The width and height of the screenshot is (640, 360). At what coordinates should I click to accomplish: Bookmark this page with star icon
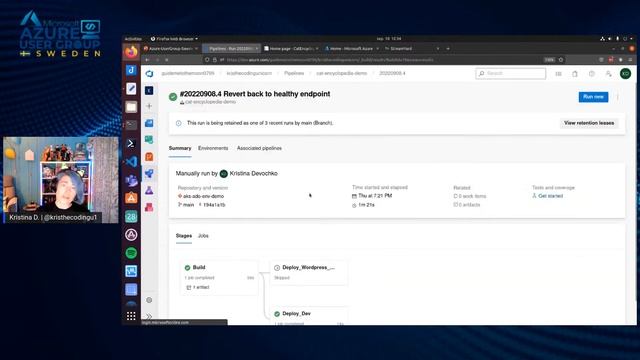point(561,60)
